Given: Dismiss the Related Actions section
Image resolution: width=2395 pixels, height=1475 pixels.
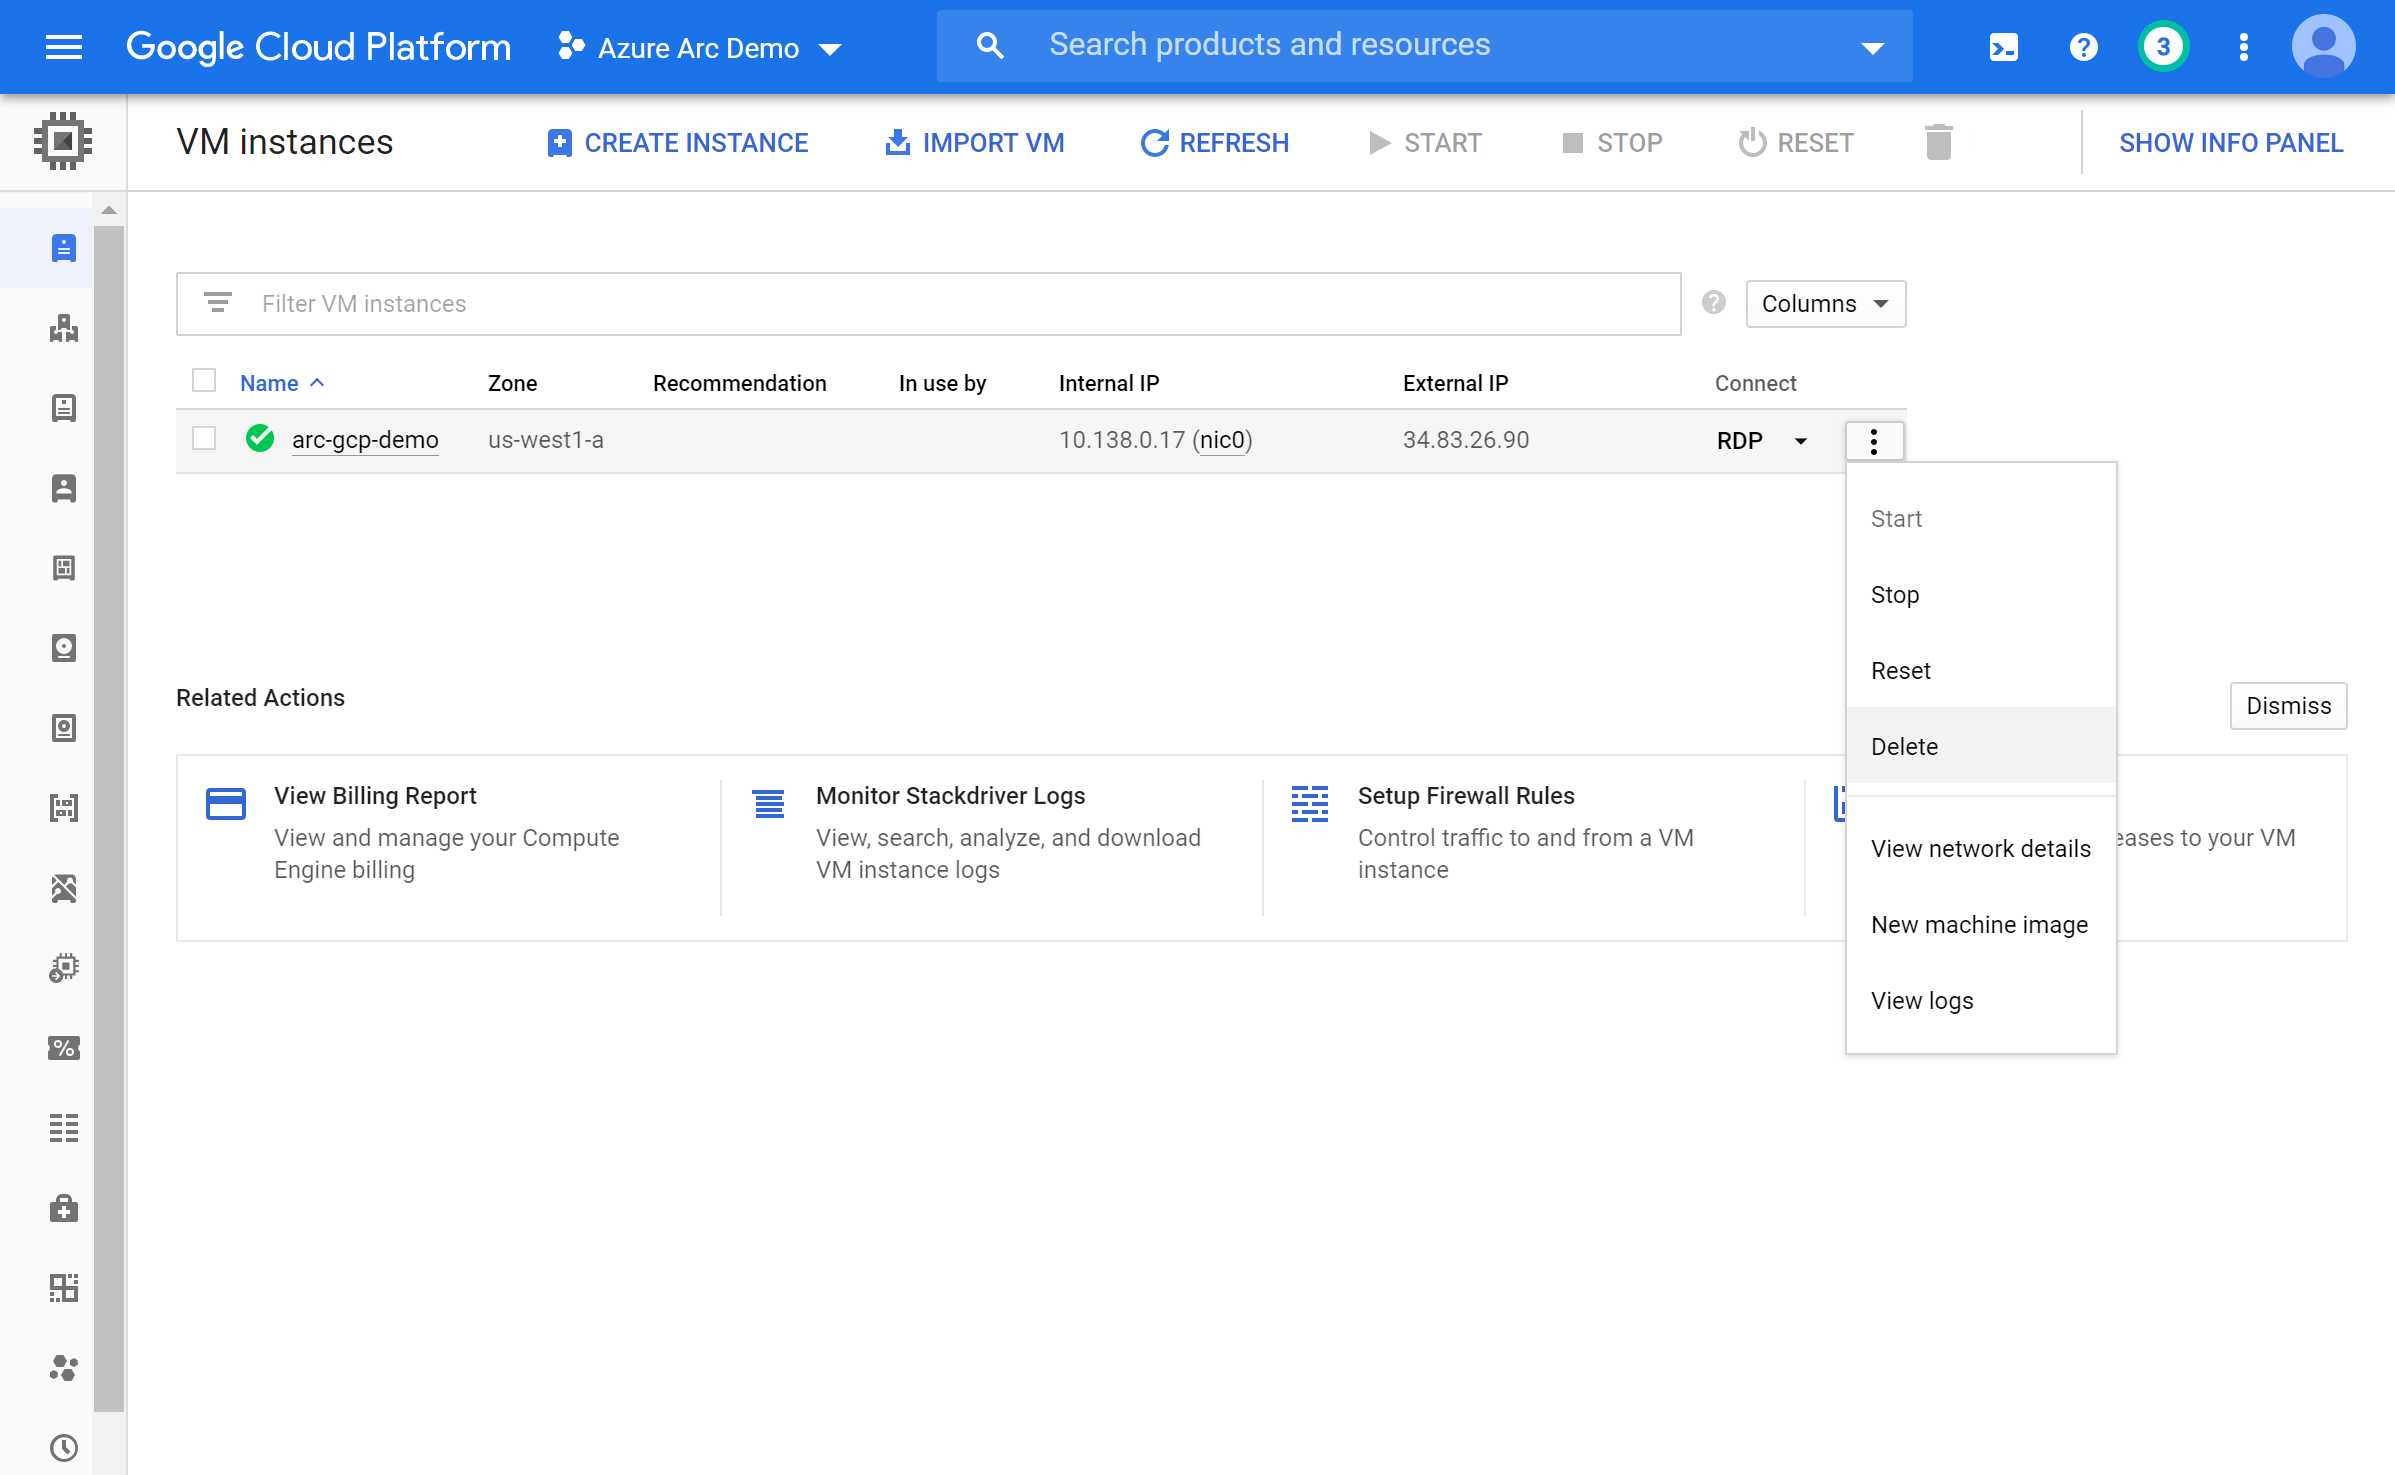Looking at the screenshot, I should pyautogui.click(x=2288, y=706).
